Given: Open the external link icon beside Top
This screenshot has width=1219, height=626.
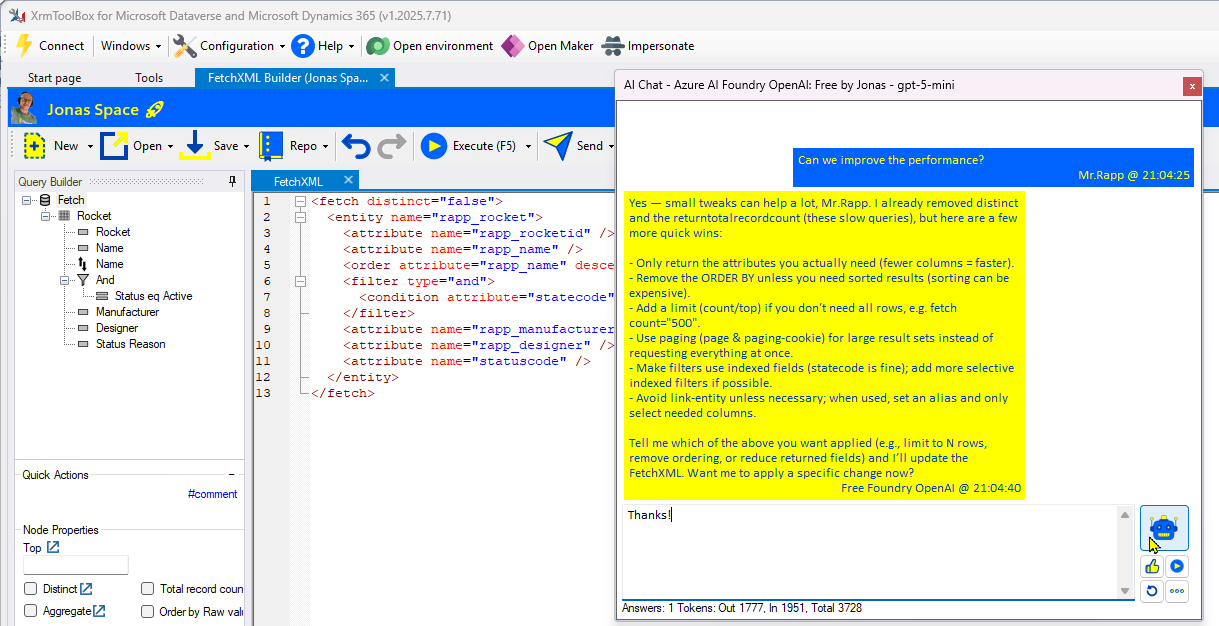Looking at the screenshot, I should tap(53, 547).
